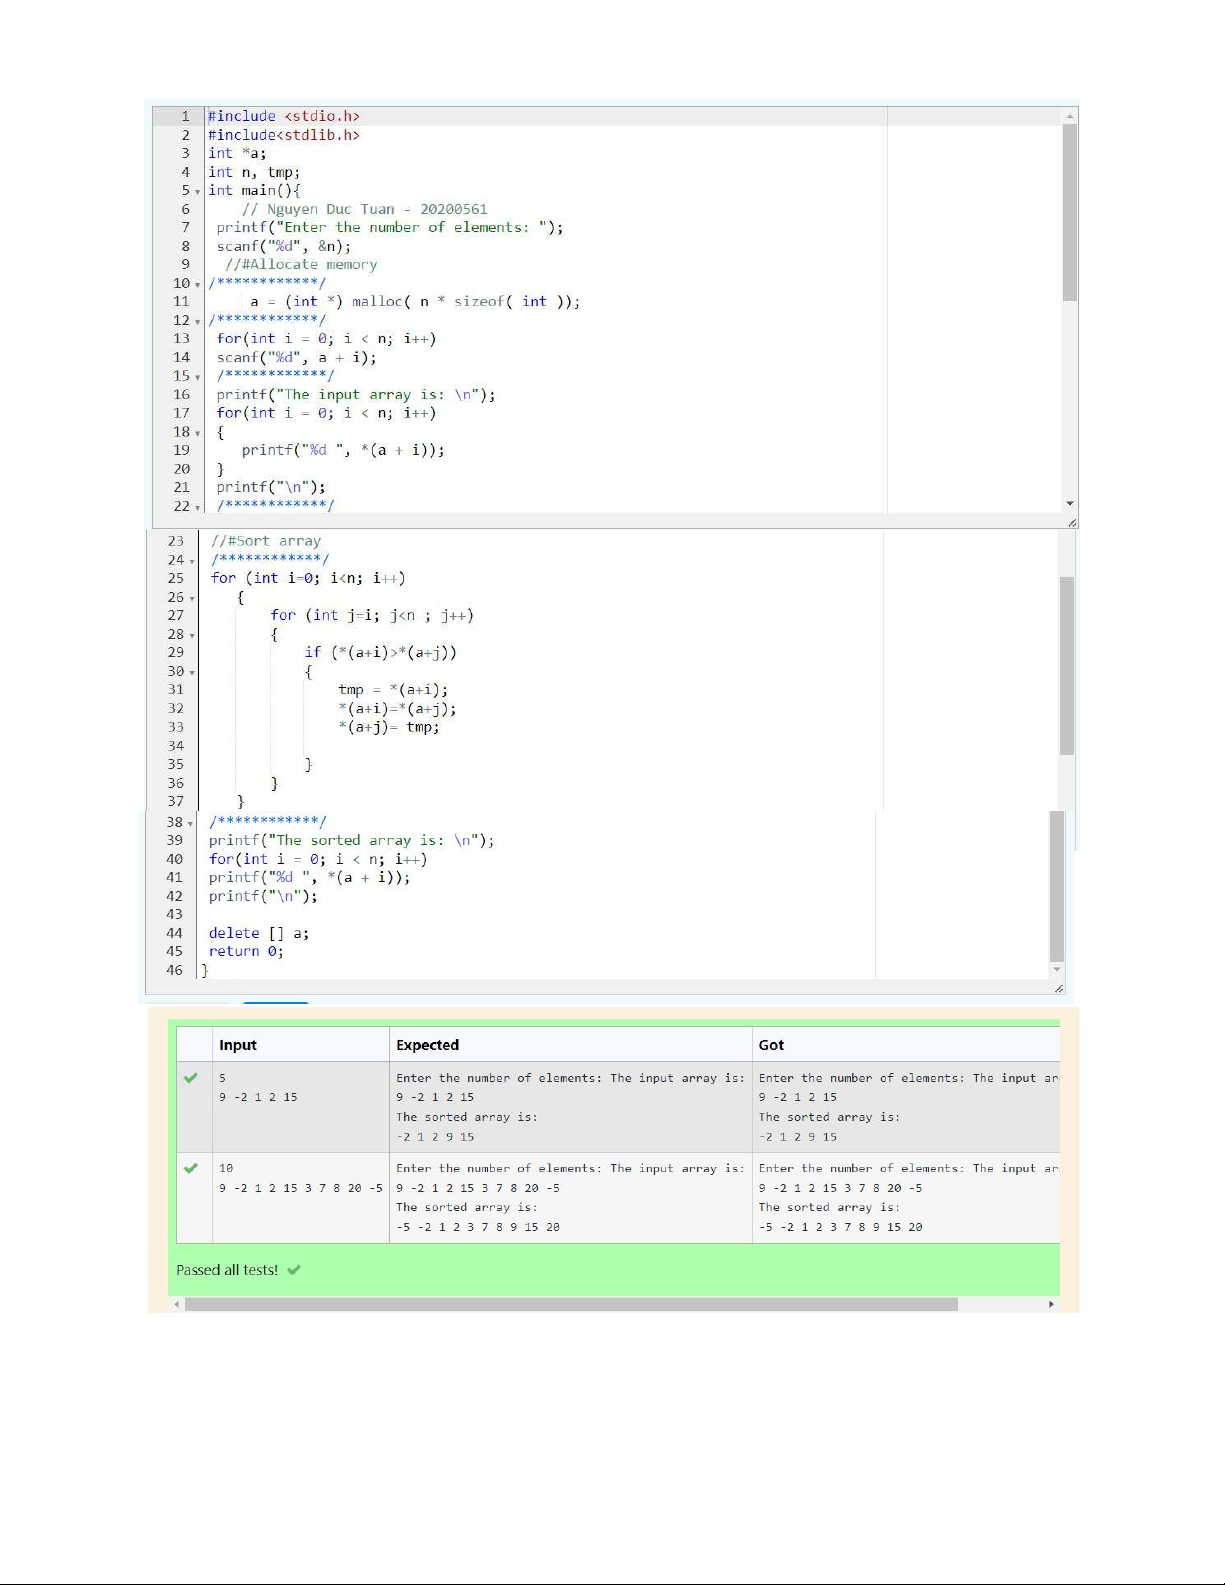The image size is (1225, 1585).
Task: Click the delete [] a; line in the editor
Action: pos(258,933)
